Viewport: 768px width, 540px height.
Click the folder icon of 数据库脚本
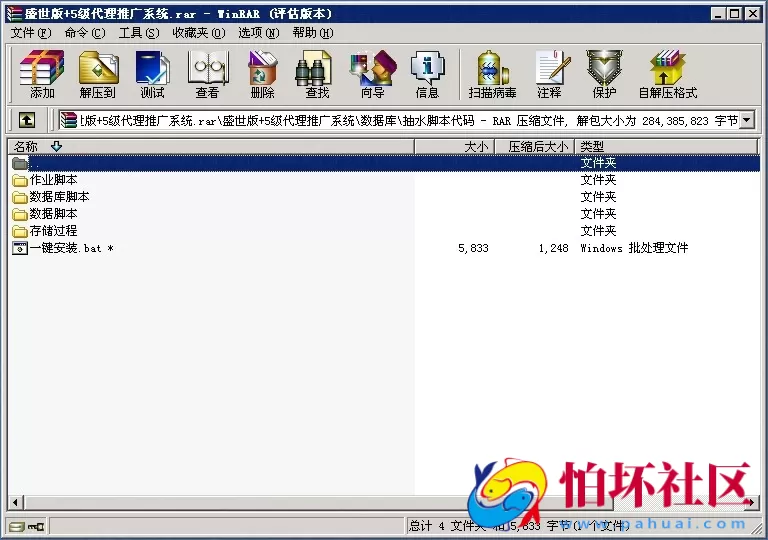coord(20,197)
